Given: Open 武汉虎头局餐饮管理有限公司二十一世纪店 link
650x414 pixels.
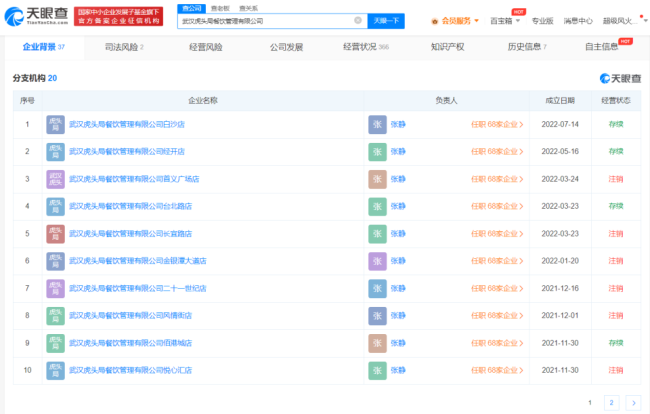Looking at the screenshot, I should point(138,288).
